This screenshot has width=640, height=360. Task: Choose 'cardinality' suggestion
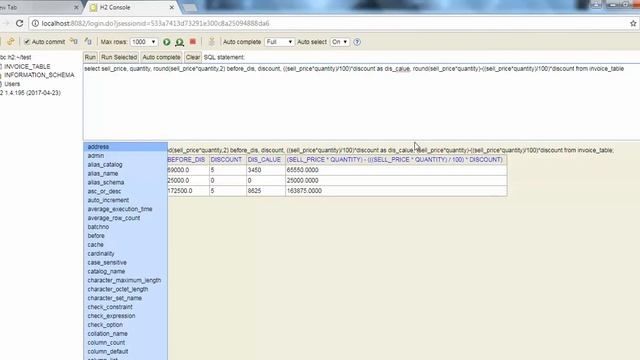[x=126, y=253]
